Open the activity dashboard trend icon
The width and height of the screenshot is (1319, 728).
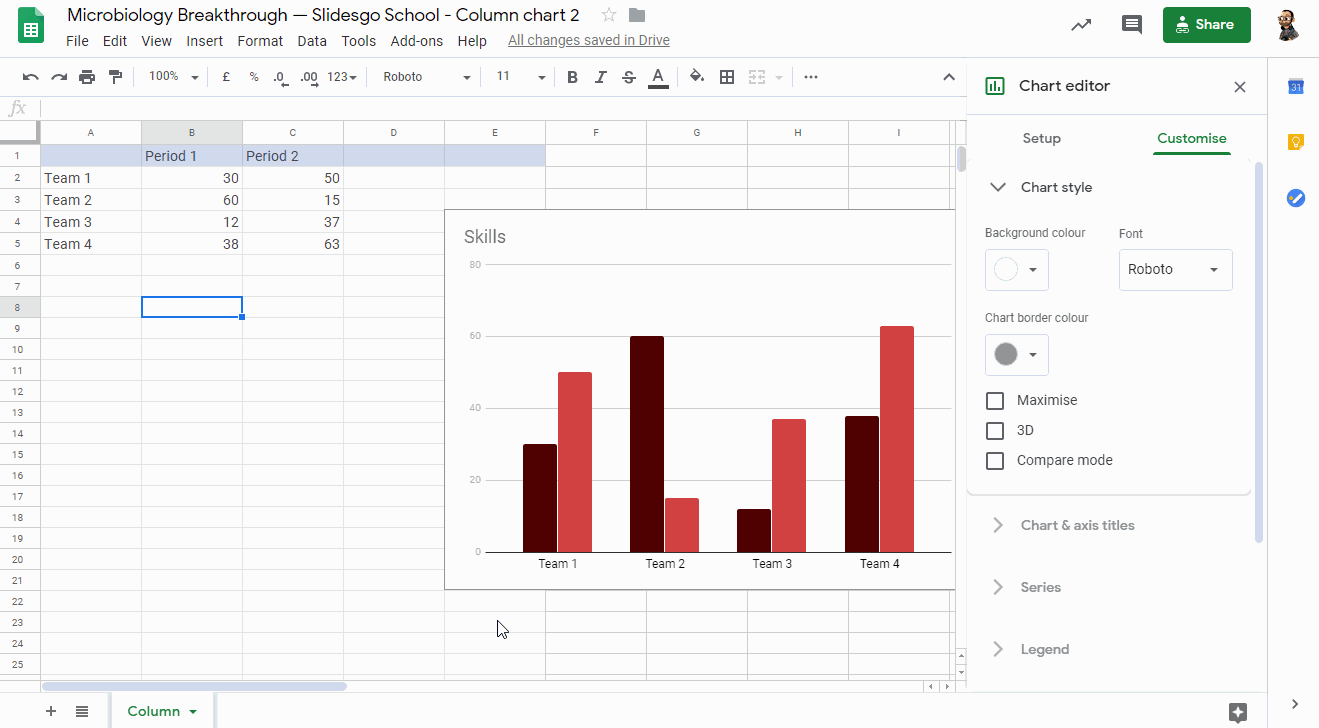tap(1081, 25)
